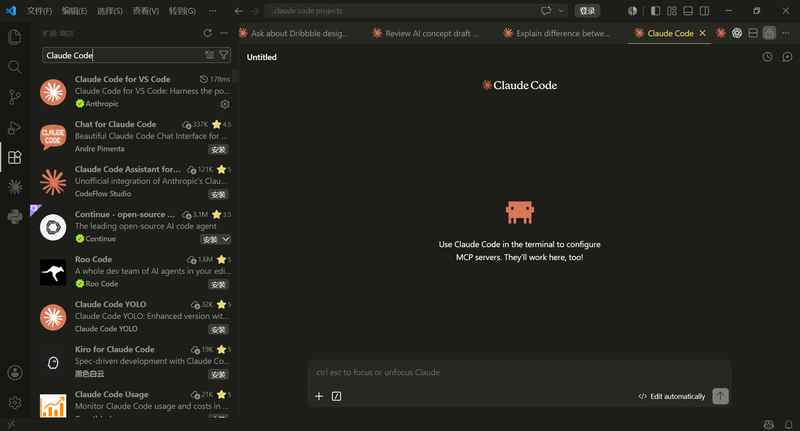Toggle the Edit automatically mode
Viewport: 800px width, 431px height.
[671, 396]
